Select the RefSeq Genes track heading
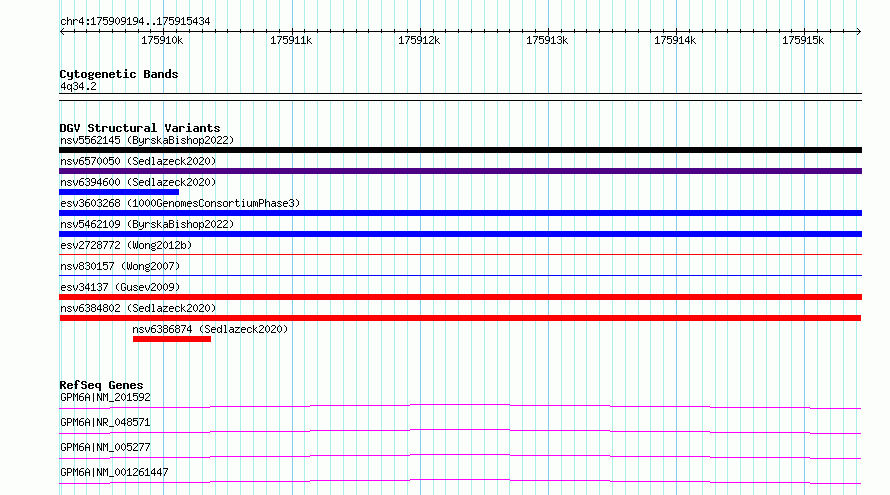The height and width of the screenshot is (495, 890). (x=101, y=385)
